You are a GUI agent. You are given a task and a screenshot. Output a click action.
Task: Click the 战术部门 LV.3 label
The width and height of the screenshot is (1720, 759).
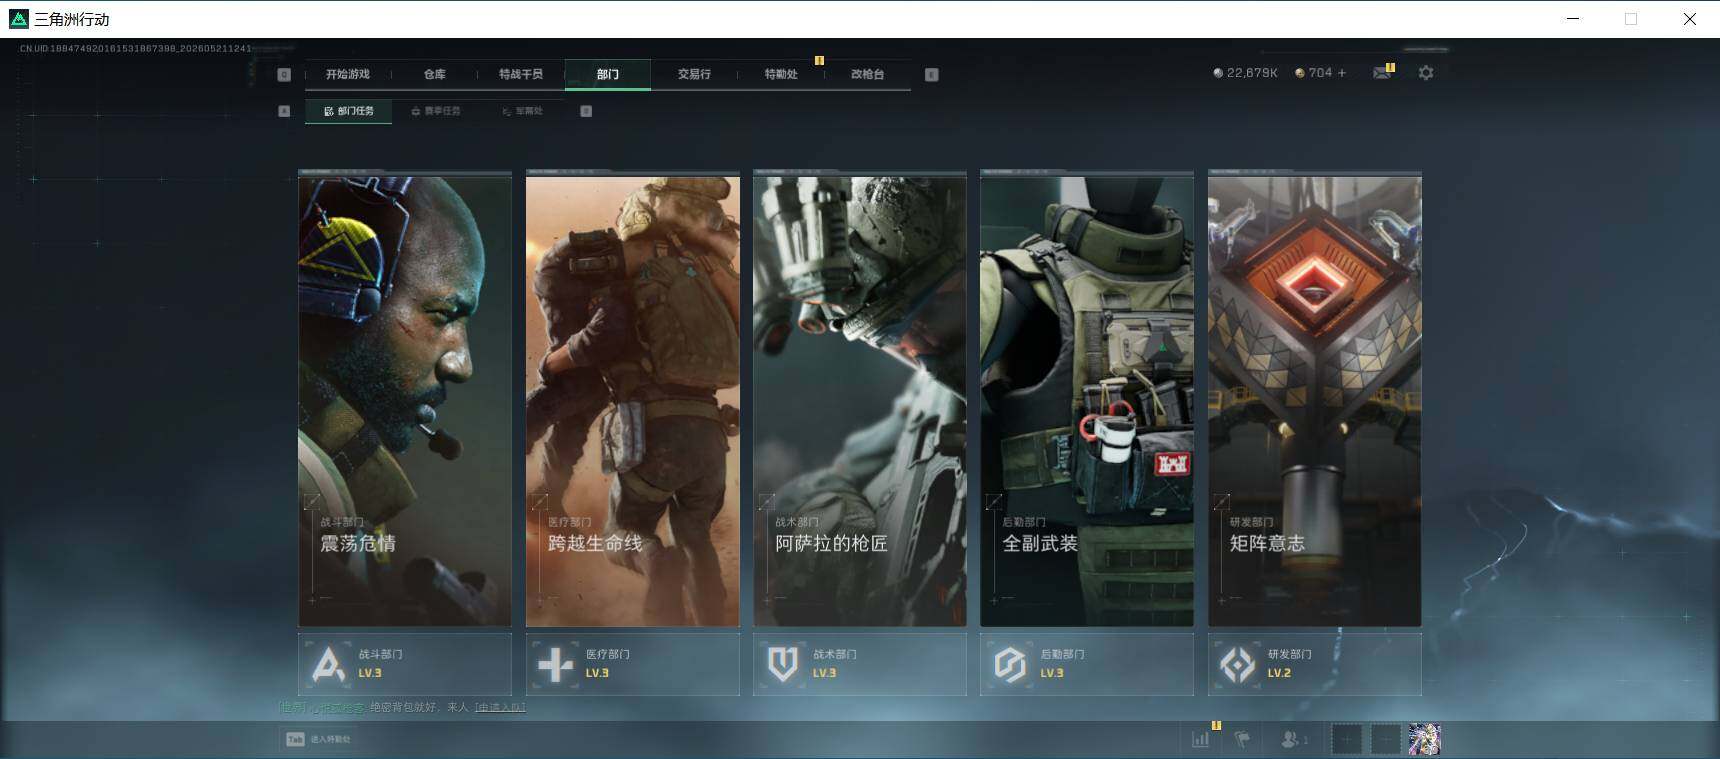click(x=824, y=674)
